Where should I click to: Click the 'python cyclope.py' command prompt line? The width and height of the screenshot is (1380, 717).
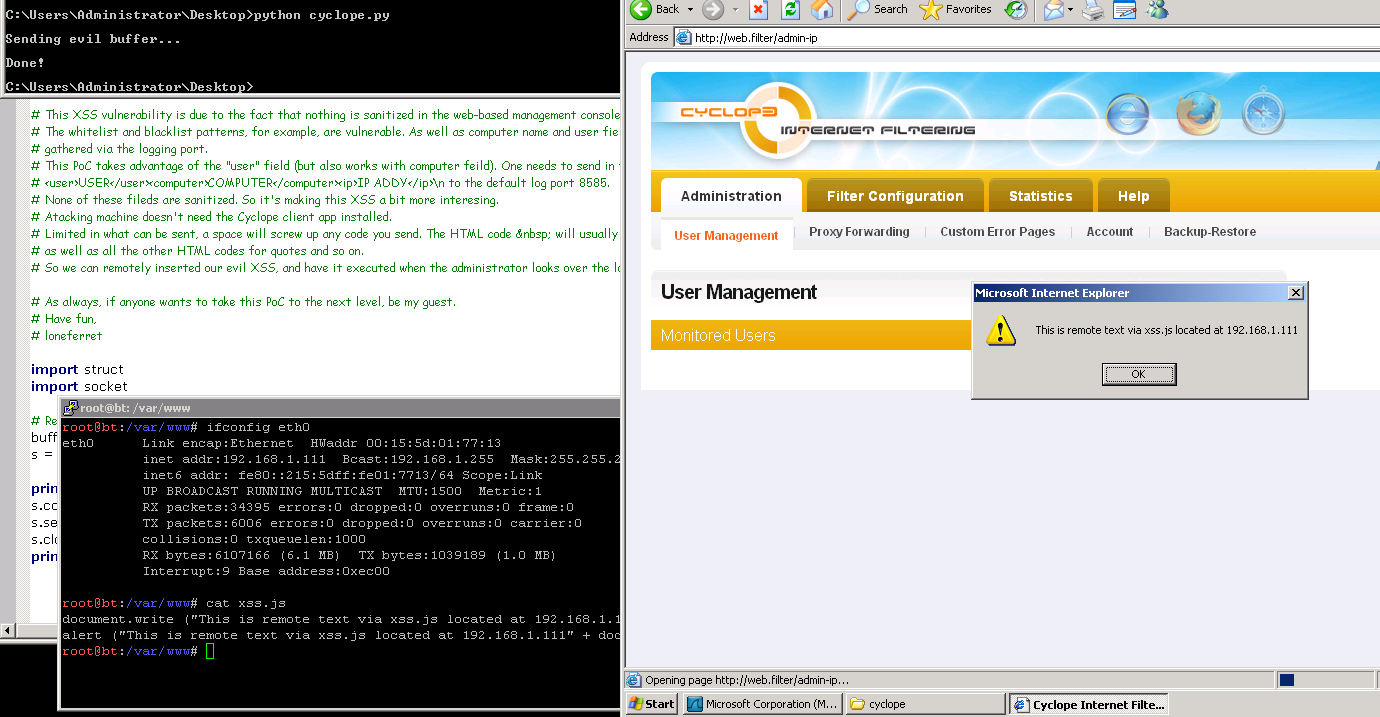click(x=197, y=15)
